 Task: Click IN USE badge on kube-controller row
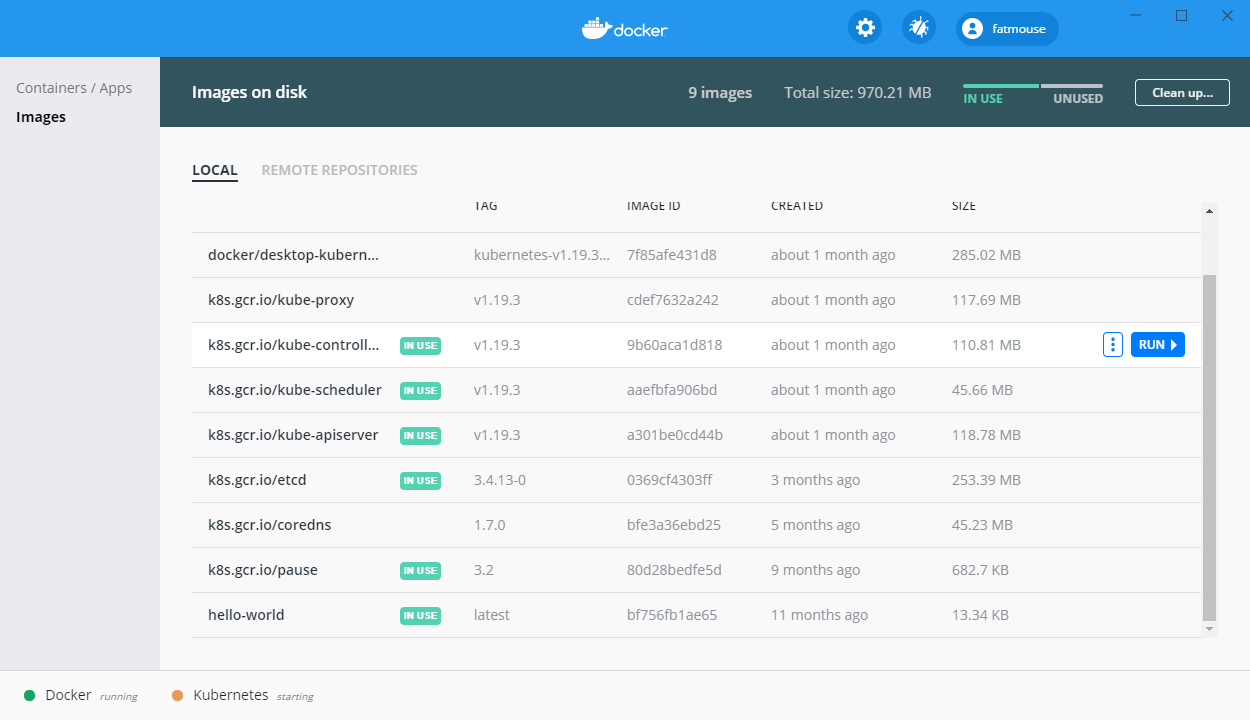point(421,345)
